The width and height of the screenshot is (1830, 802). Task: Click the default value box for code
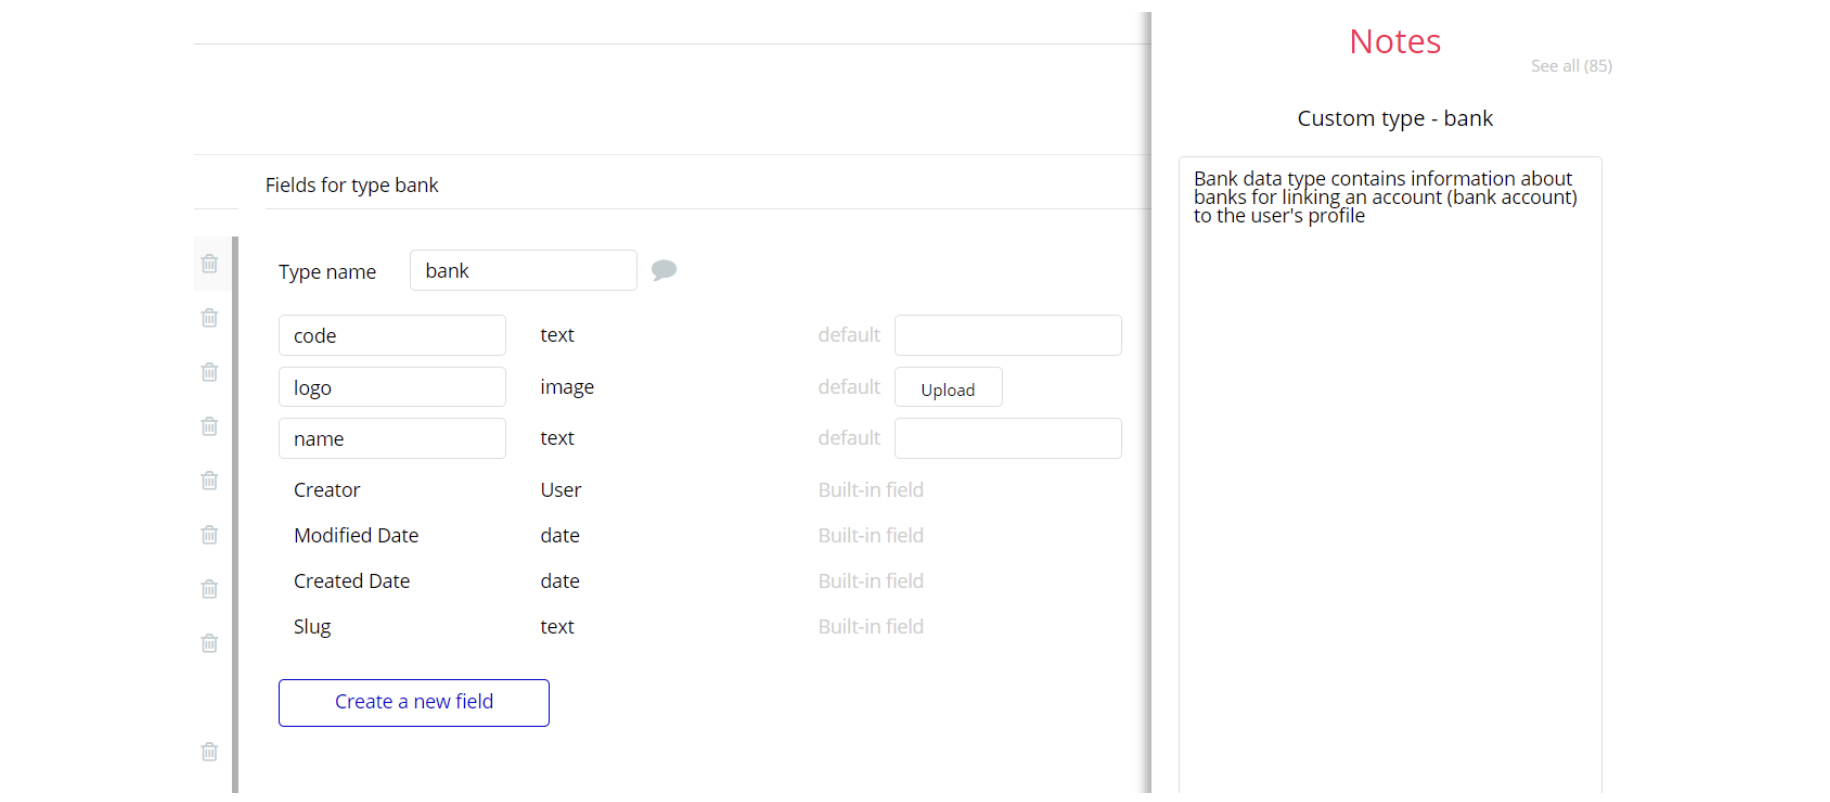[1007, 336]
